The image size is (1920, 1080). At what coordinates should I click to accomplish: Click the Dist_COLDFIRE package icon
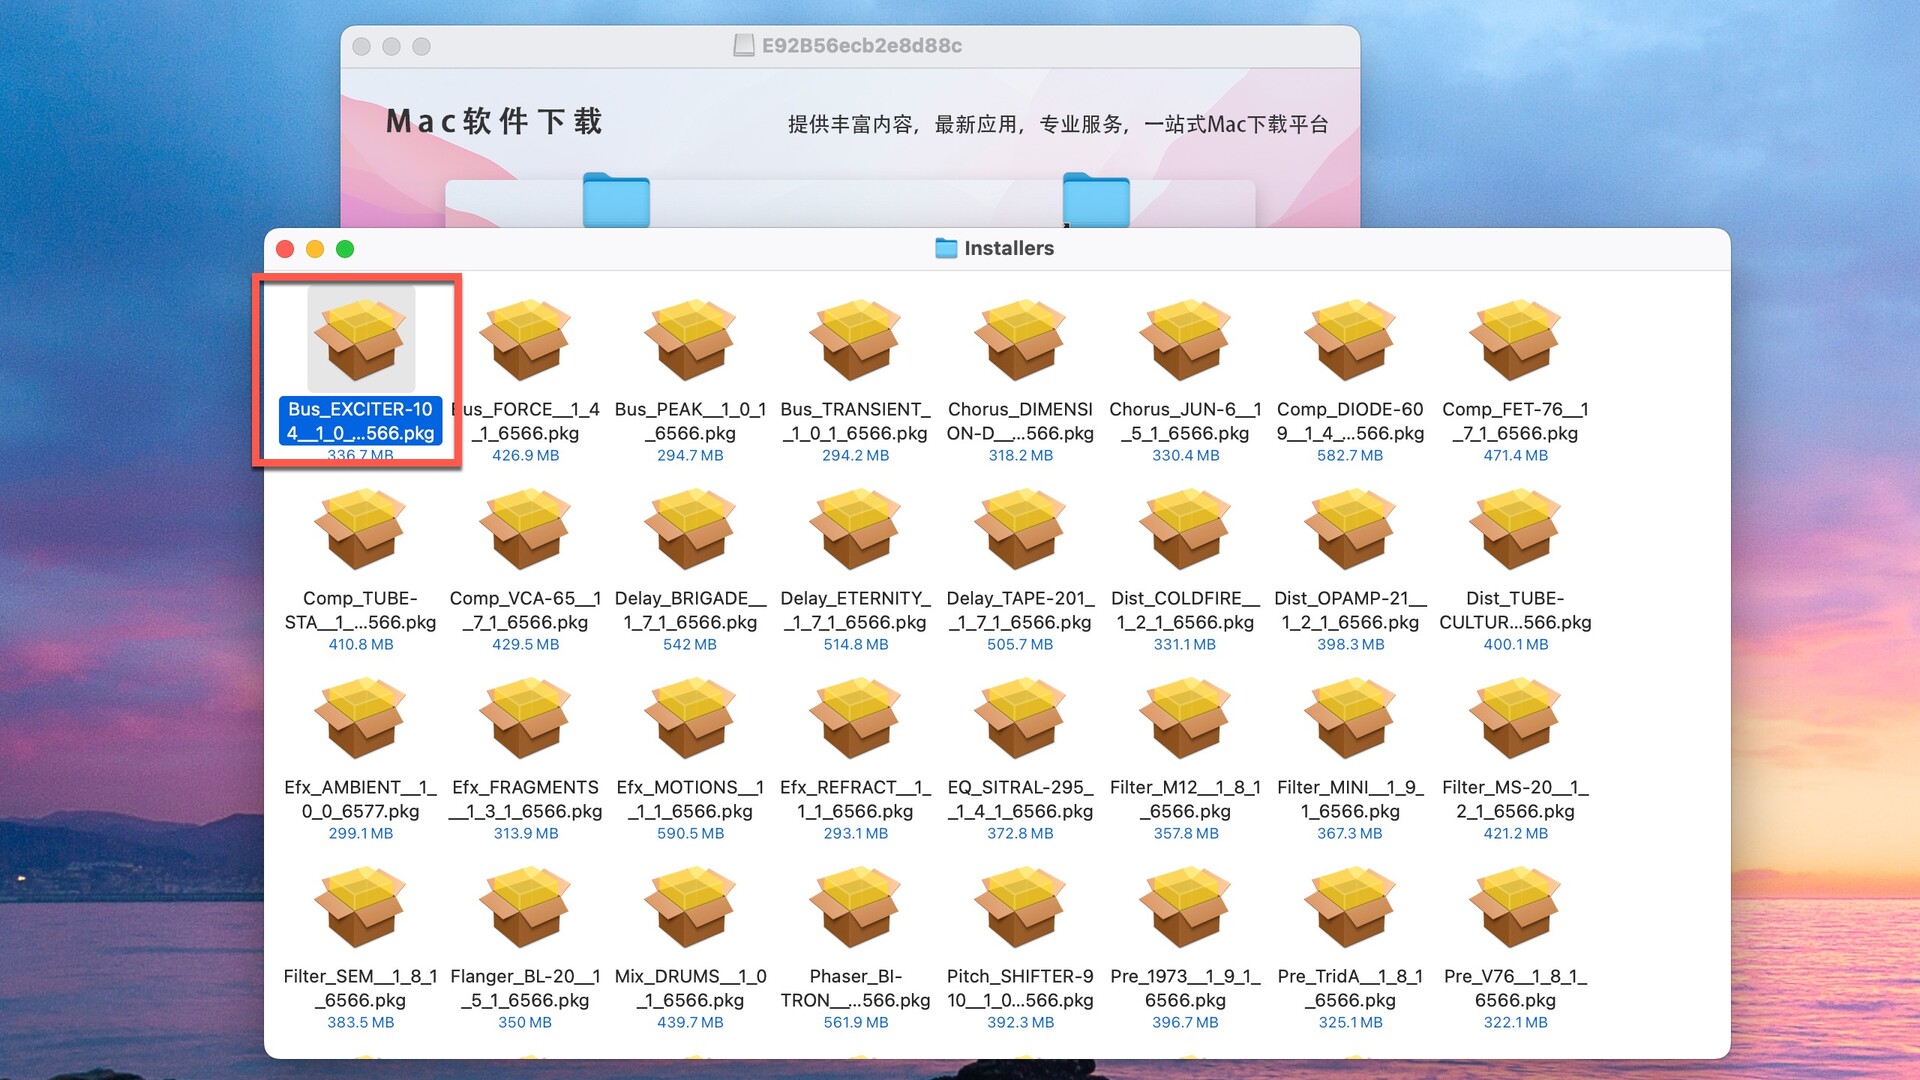click(1185, 529)
